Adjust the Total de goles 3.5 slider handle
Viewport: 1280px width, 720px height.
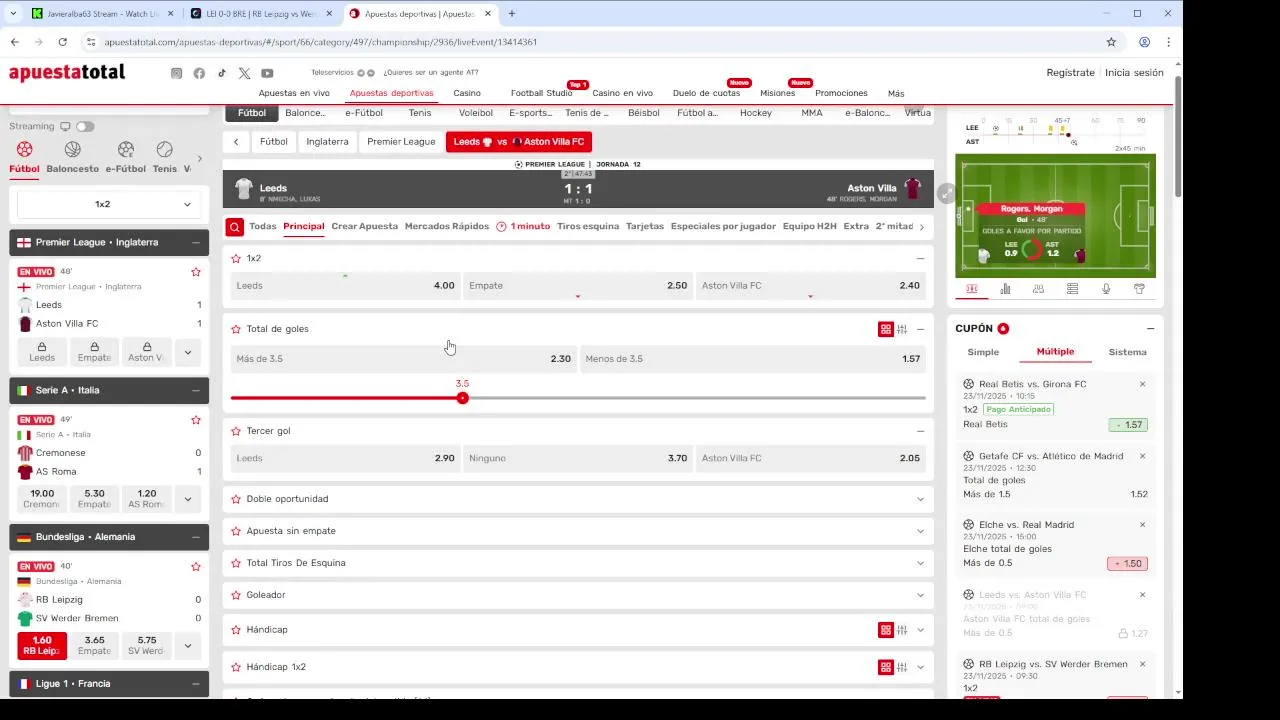click(x=462, y=398)
